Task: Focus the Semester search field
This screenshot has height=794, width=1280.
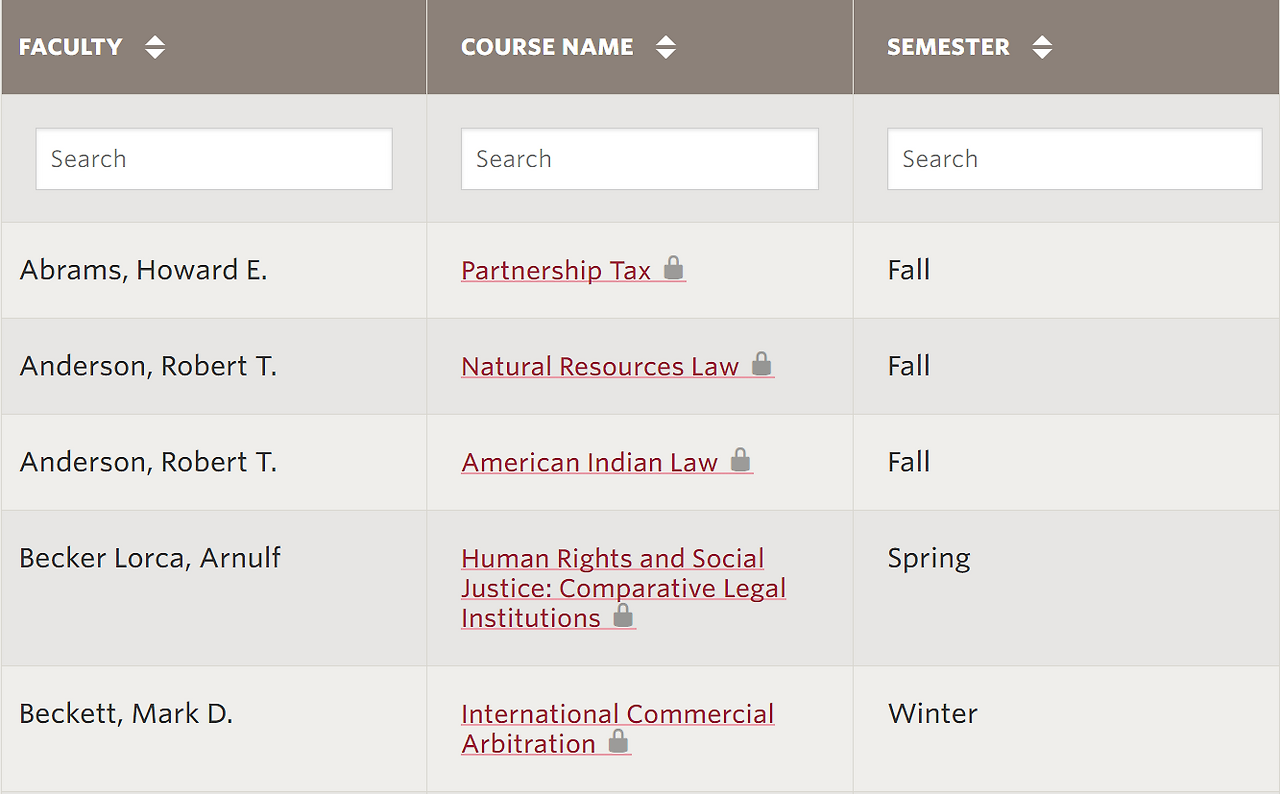Action: click(x=1074, y=159)
